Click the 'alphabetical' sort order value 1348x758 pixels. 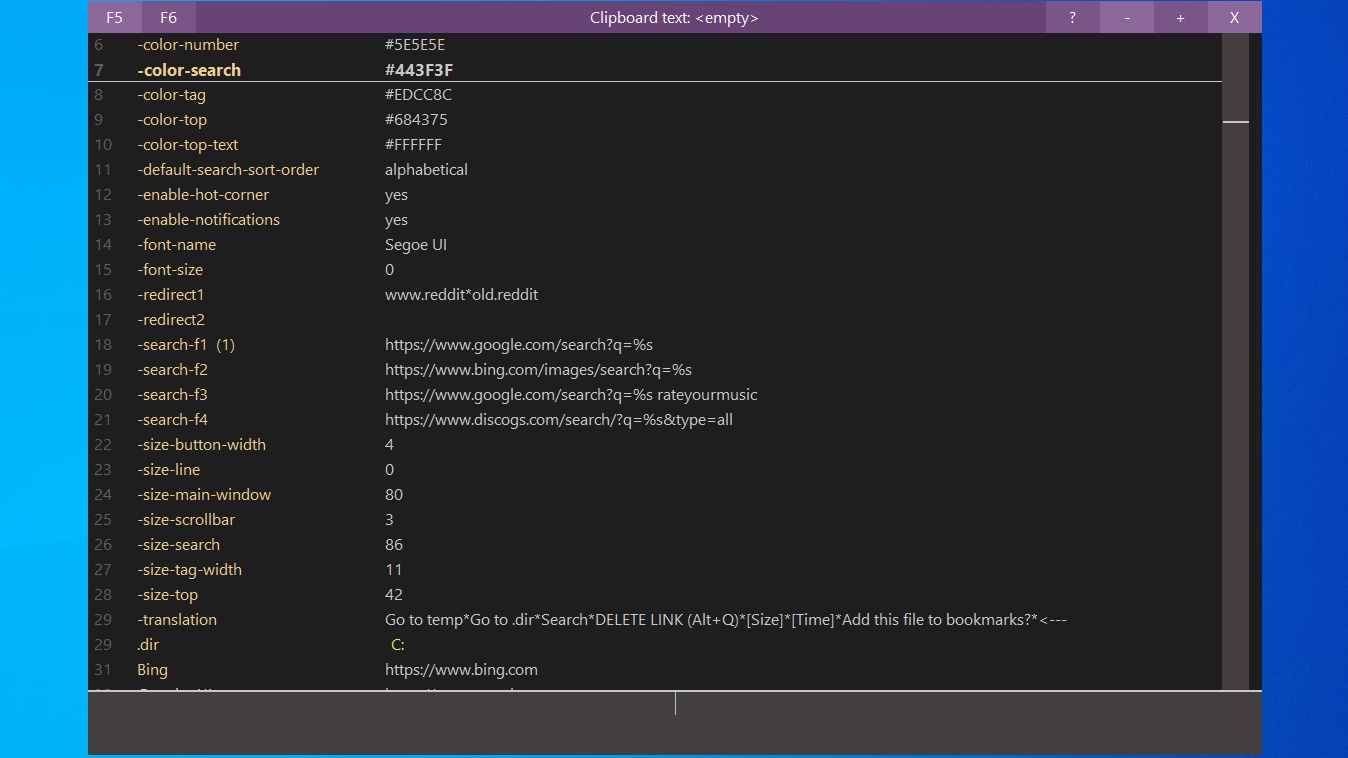coord(426,170)
